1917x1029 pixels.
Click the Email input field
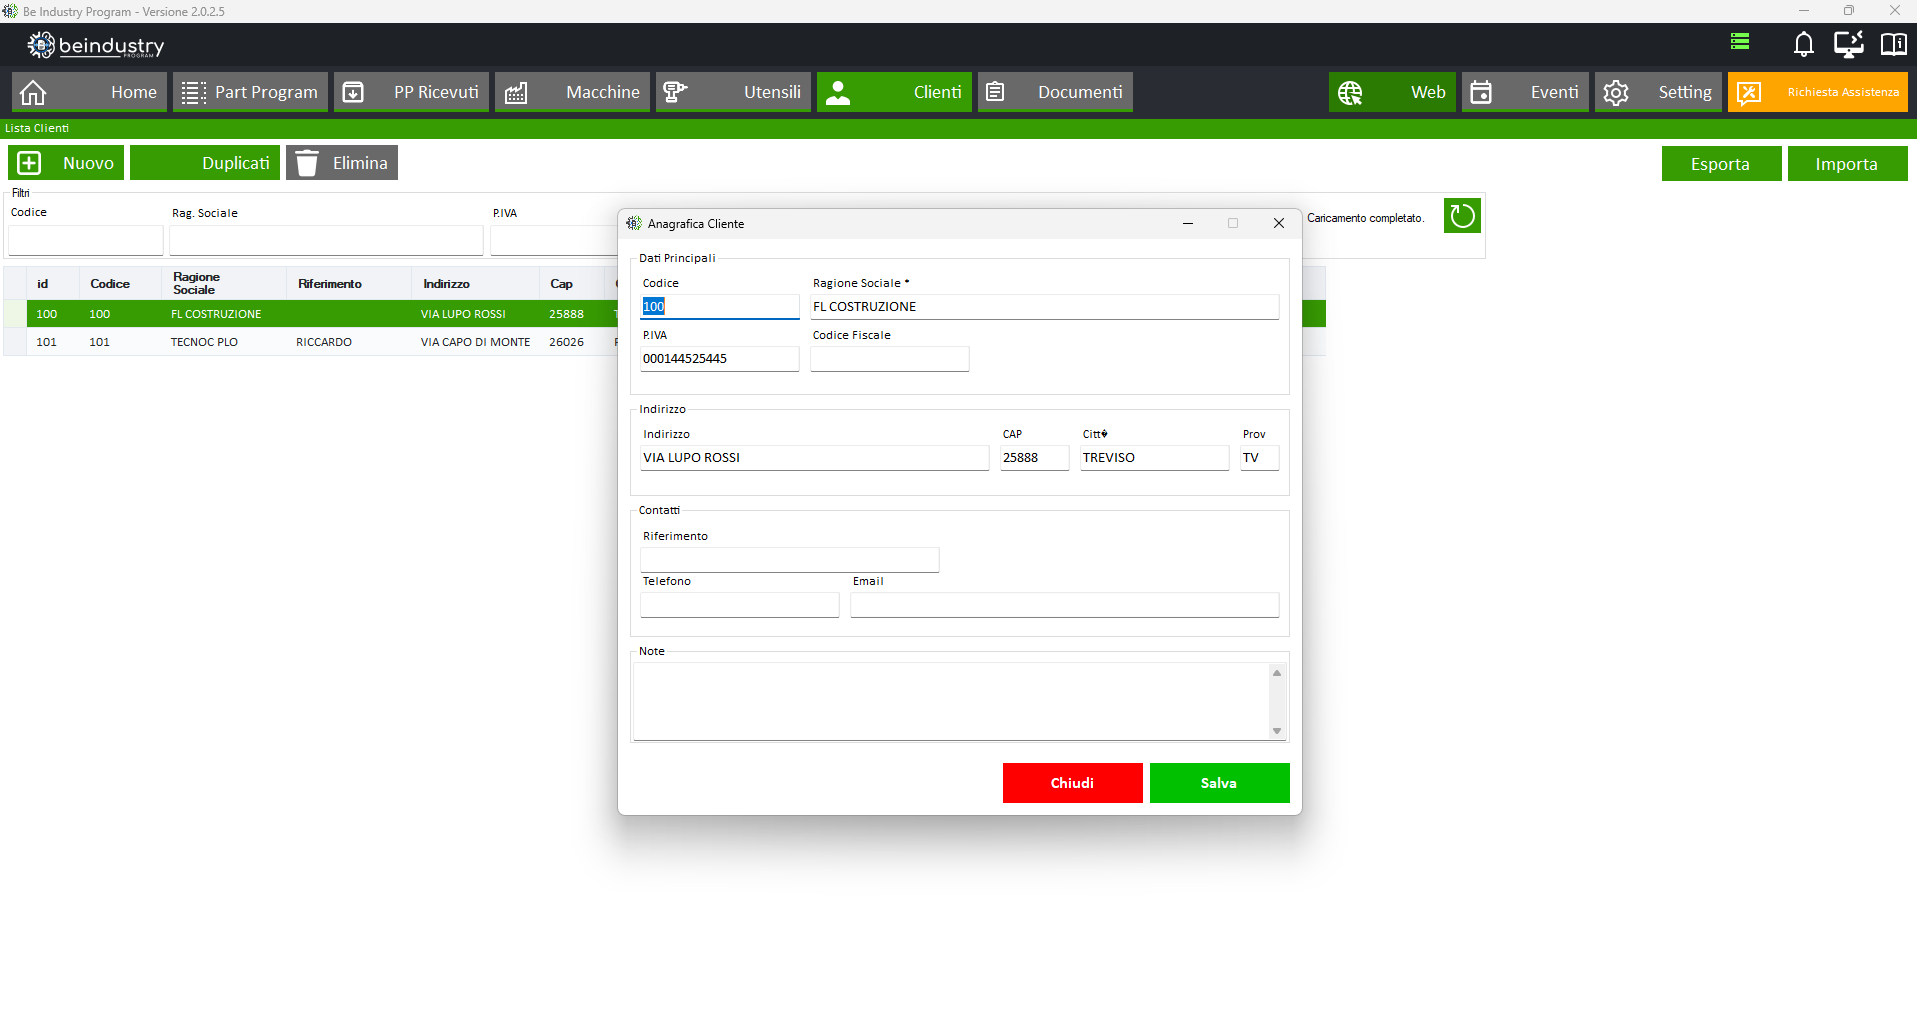[x=1064, y=605]
